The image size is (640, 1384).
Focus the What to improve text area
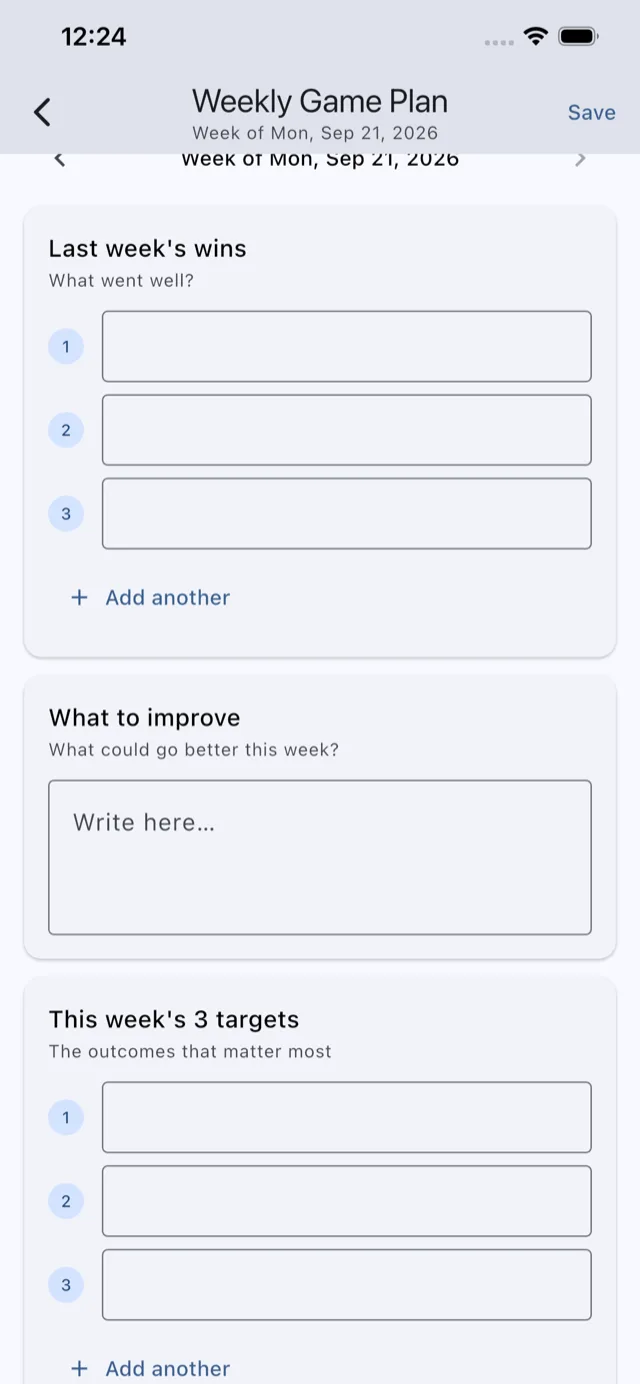pos(320,858)
